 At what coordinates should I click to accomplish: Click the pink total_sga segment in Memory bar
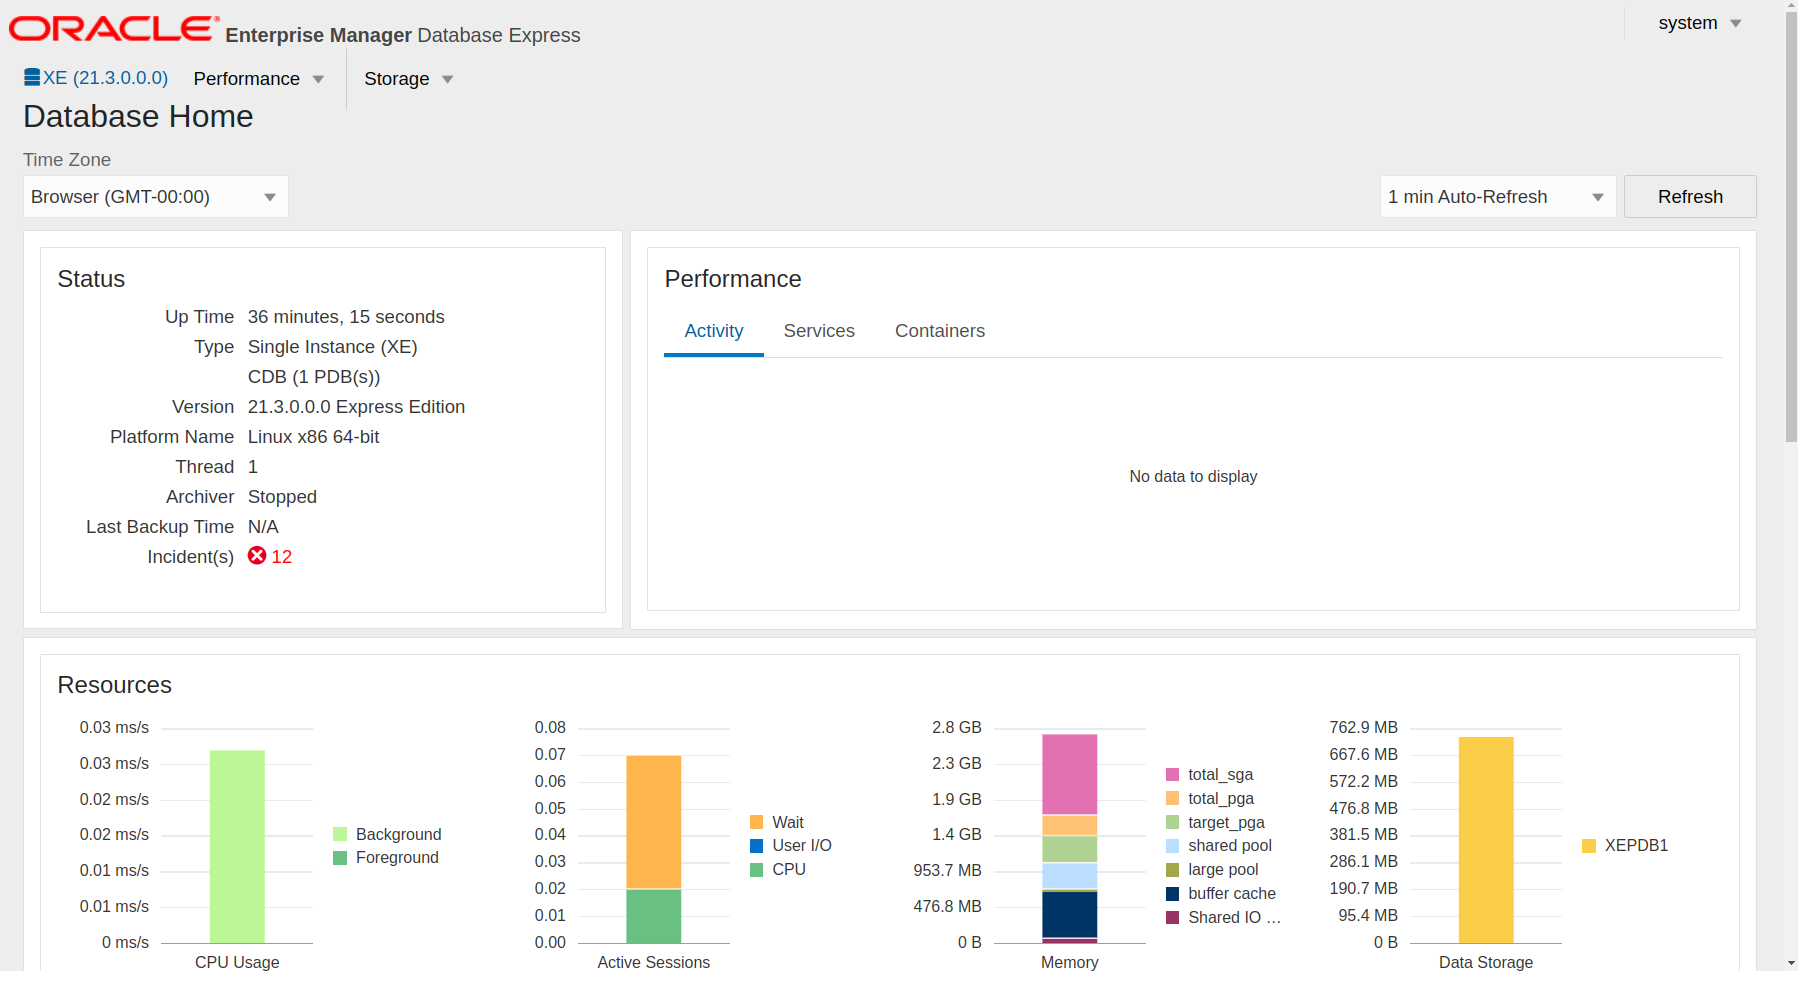(x=1069, y=774)
